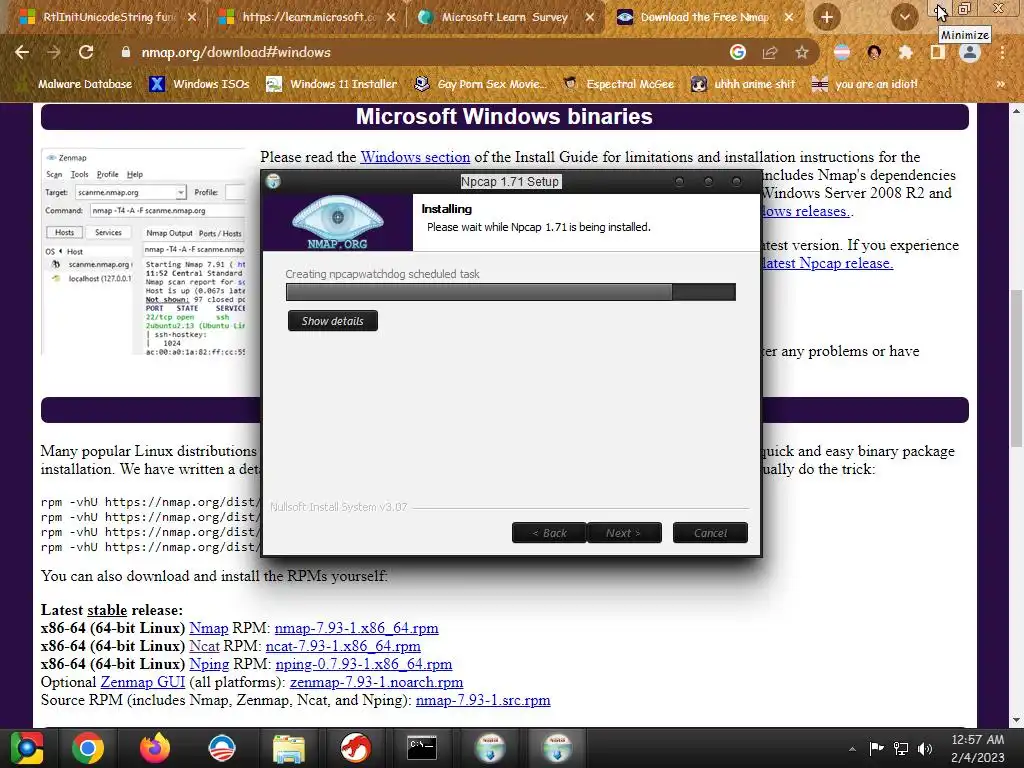Click the Ncat link
1024x768 pixels.
(x=204, y=646)
